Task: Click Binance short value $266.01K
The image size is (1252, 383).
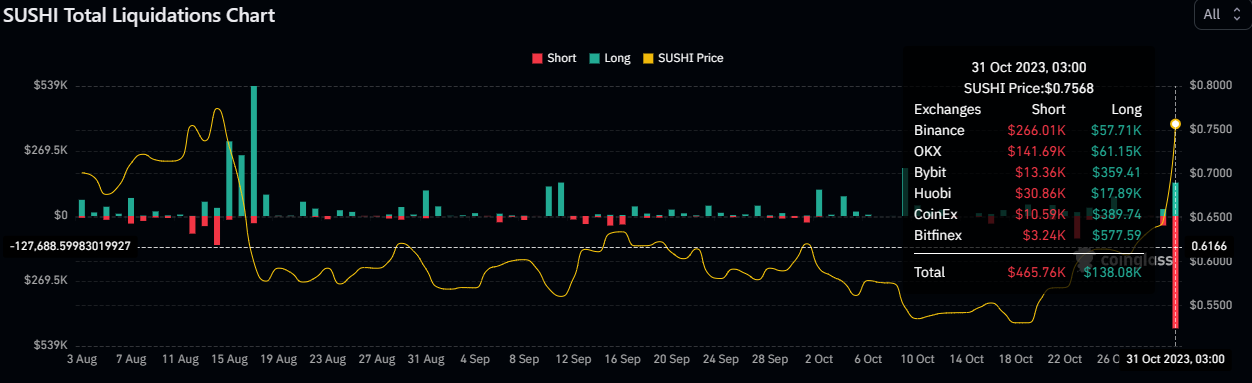Action: 1036,130
